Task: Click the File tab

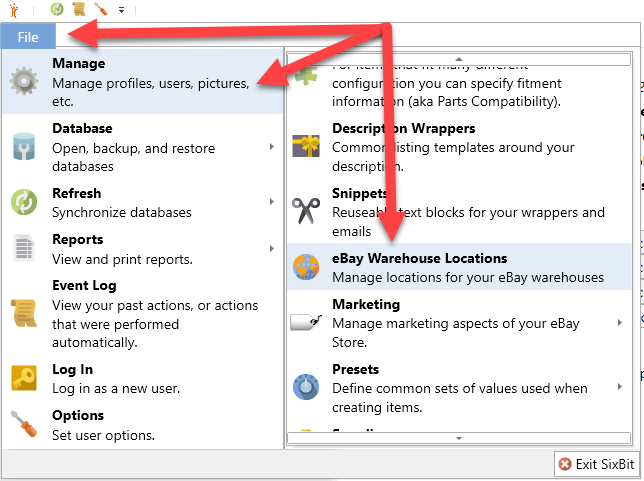Action: (x=28, y=36)
